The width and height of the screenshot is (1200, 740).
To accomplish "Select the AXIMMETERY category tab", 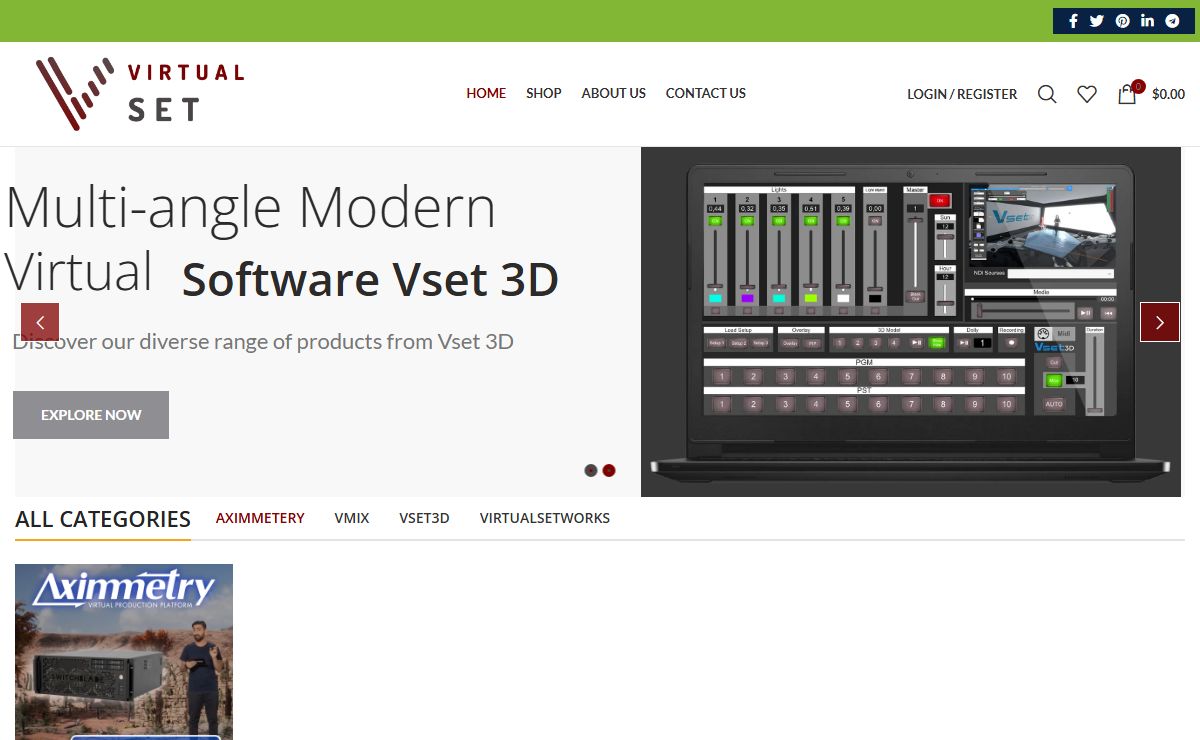I will click(x=260, y=518).
